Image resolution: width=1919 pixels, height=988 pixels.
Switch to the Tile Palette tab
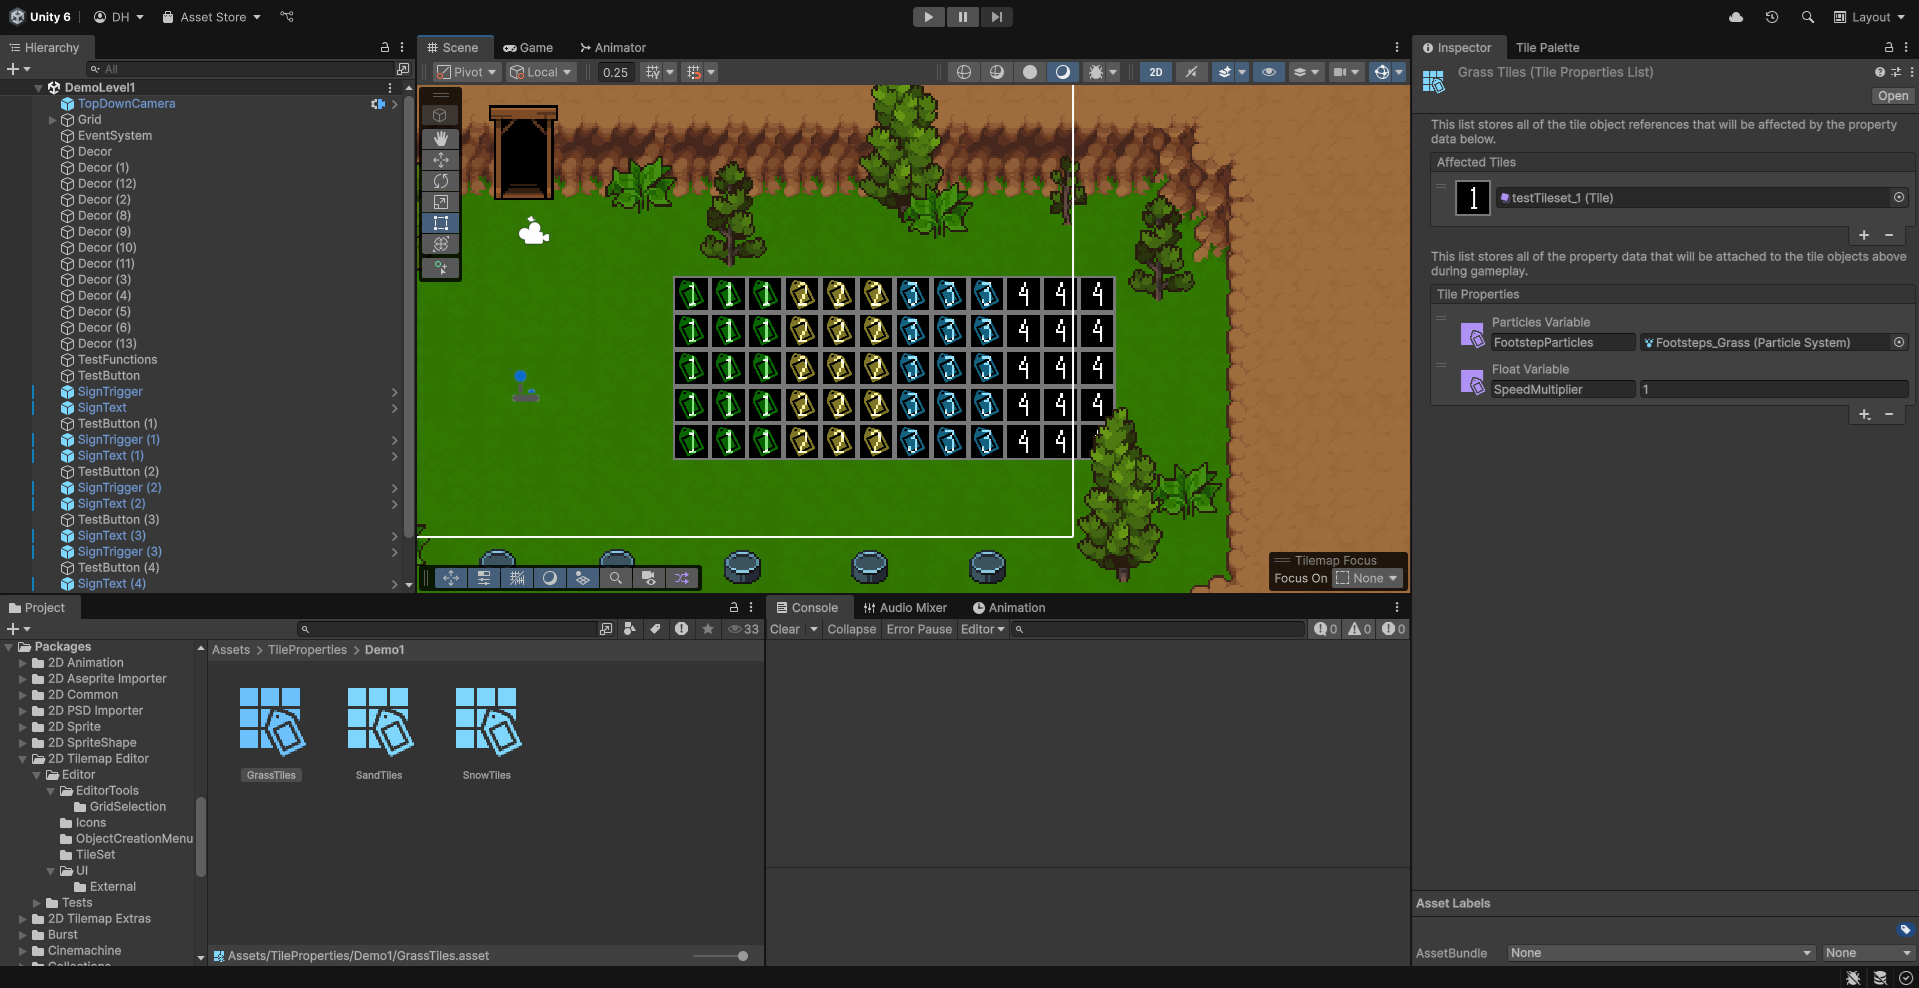click(1547, 48)
